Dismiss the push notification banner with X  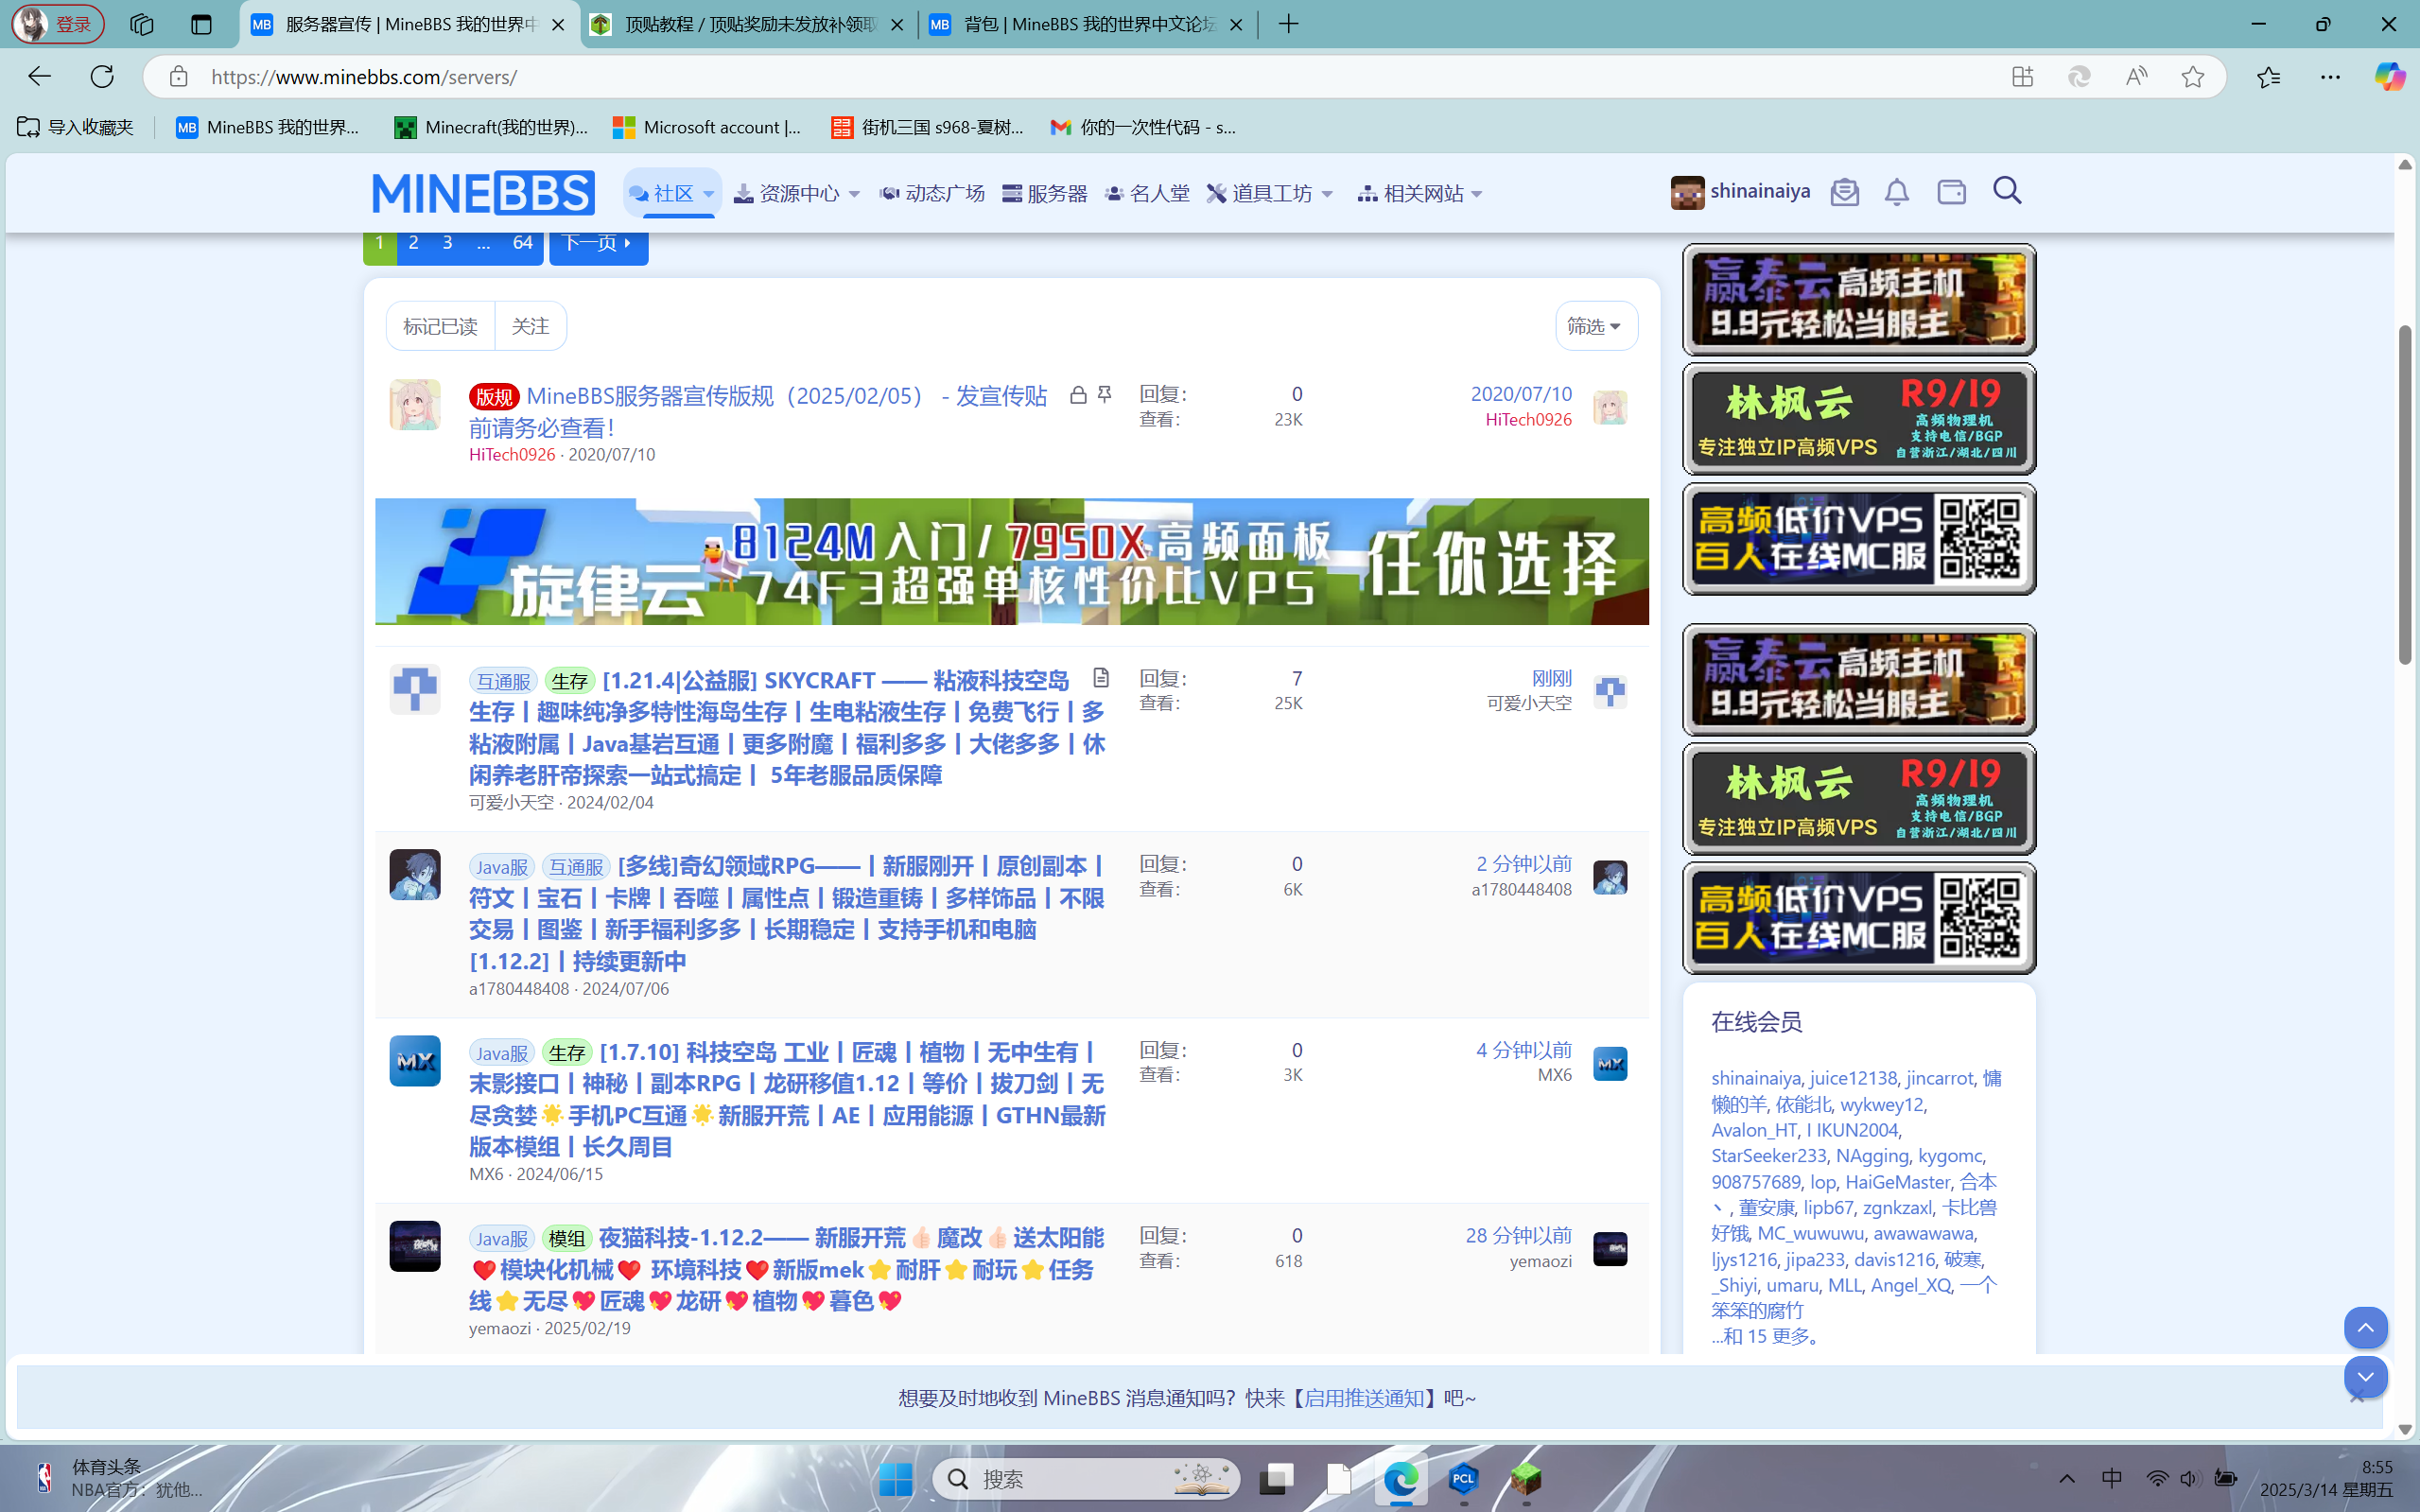click(2357, 1396)
